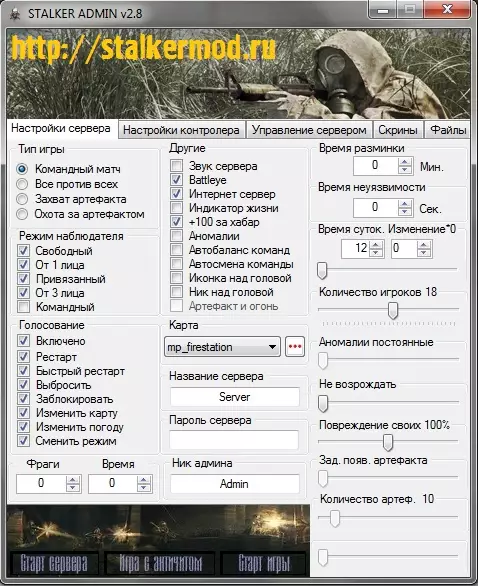Toggle От 1 лица spectator checkbox
The image size is (478, 586).
pyautogui.click(x=24, y=265)
